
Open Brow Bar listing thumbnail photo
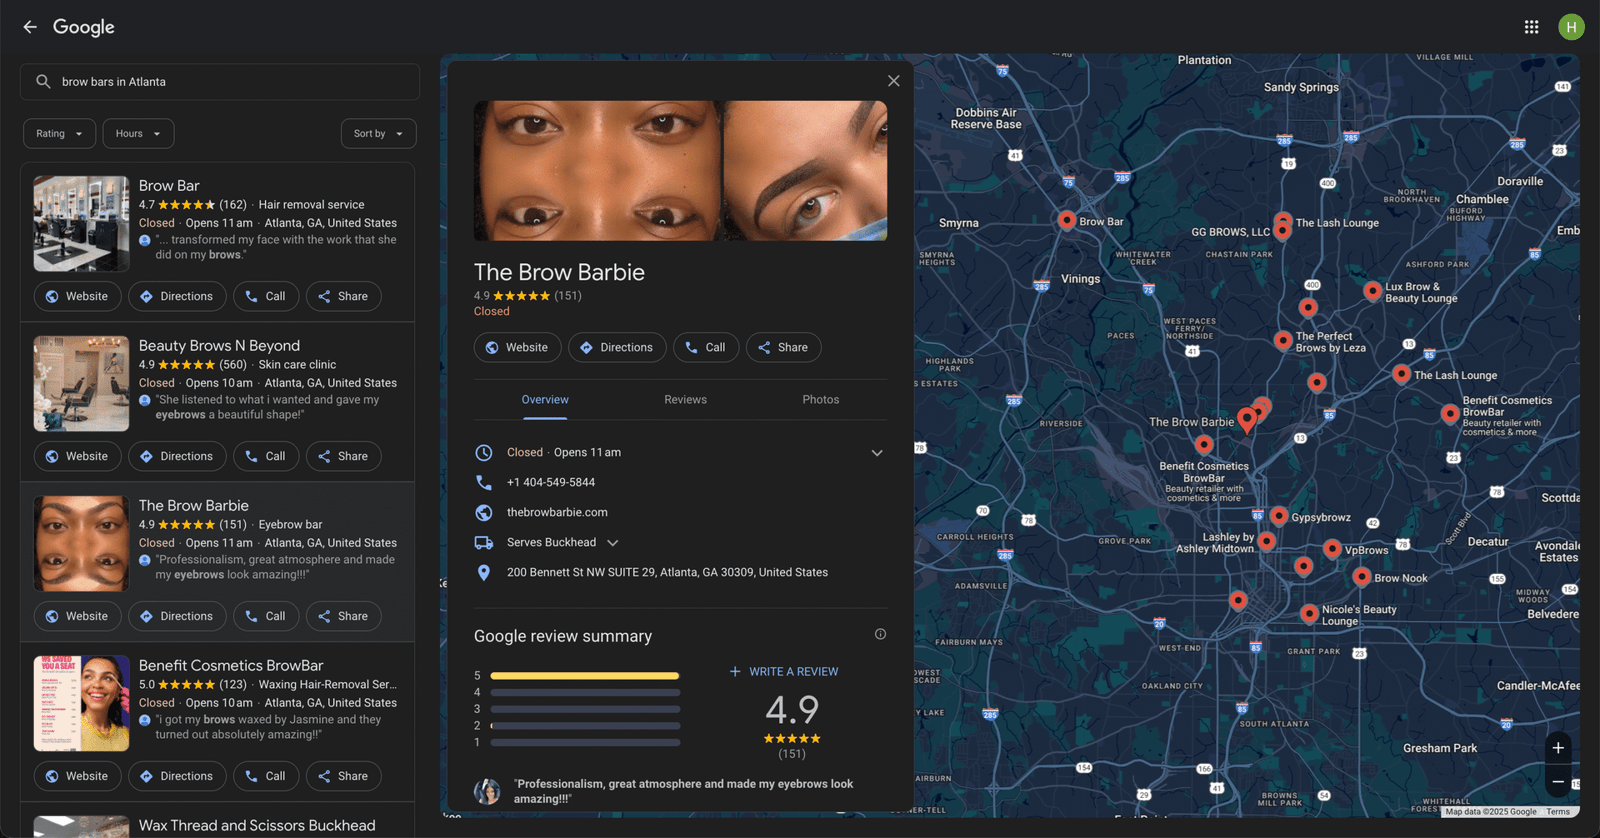coord(81,224)
